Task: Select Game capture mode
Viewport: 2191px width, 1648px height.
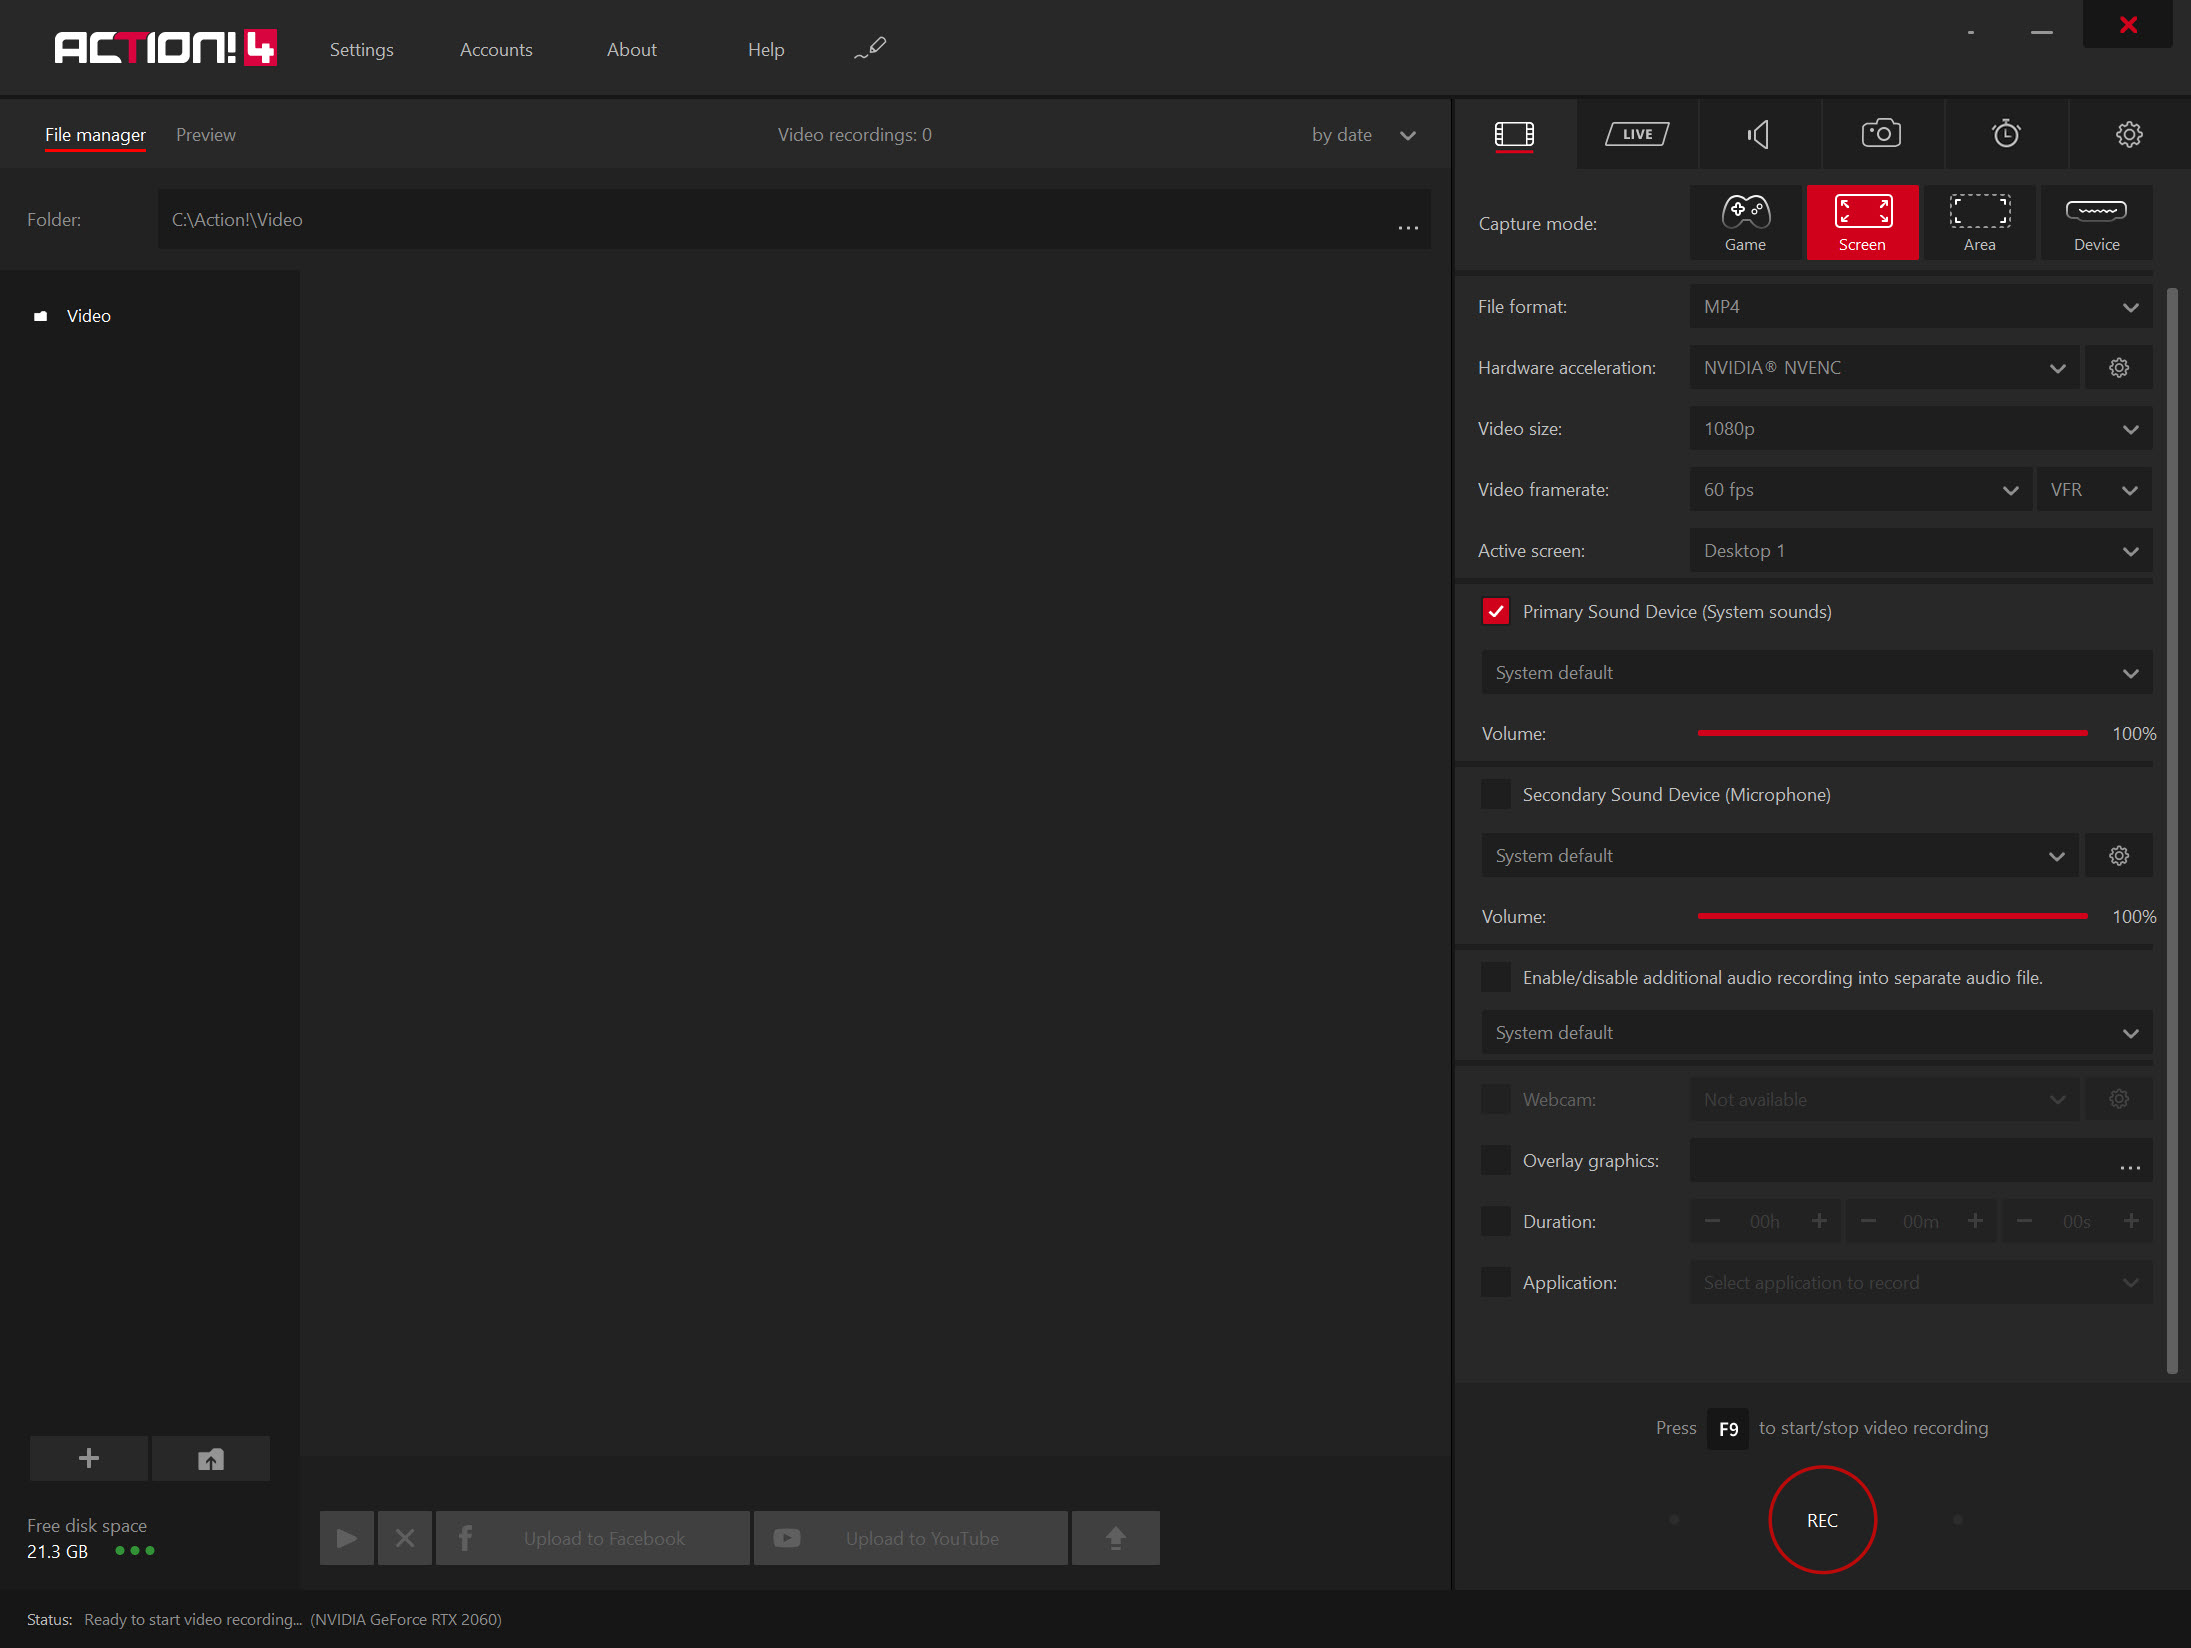Action: 1745,223
